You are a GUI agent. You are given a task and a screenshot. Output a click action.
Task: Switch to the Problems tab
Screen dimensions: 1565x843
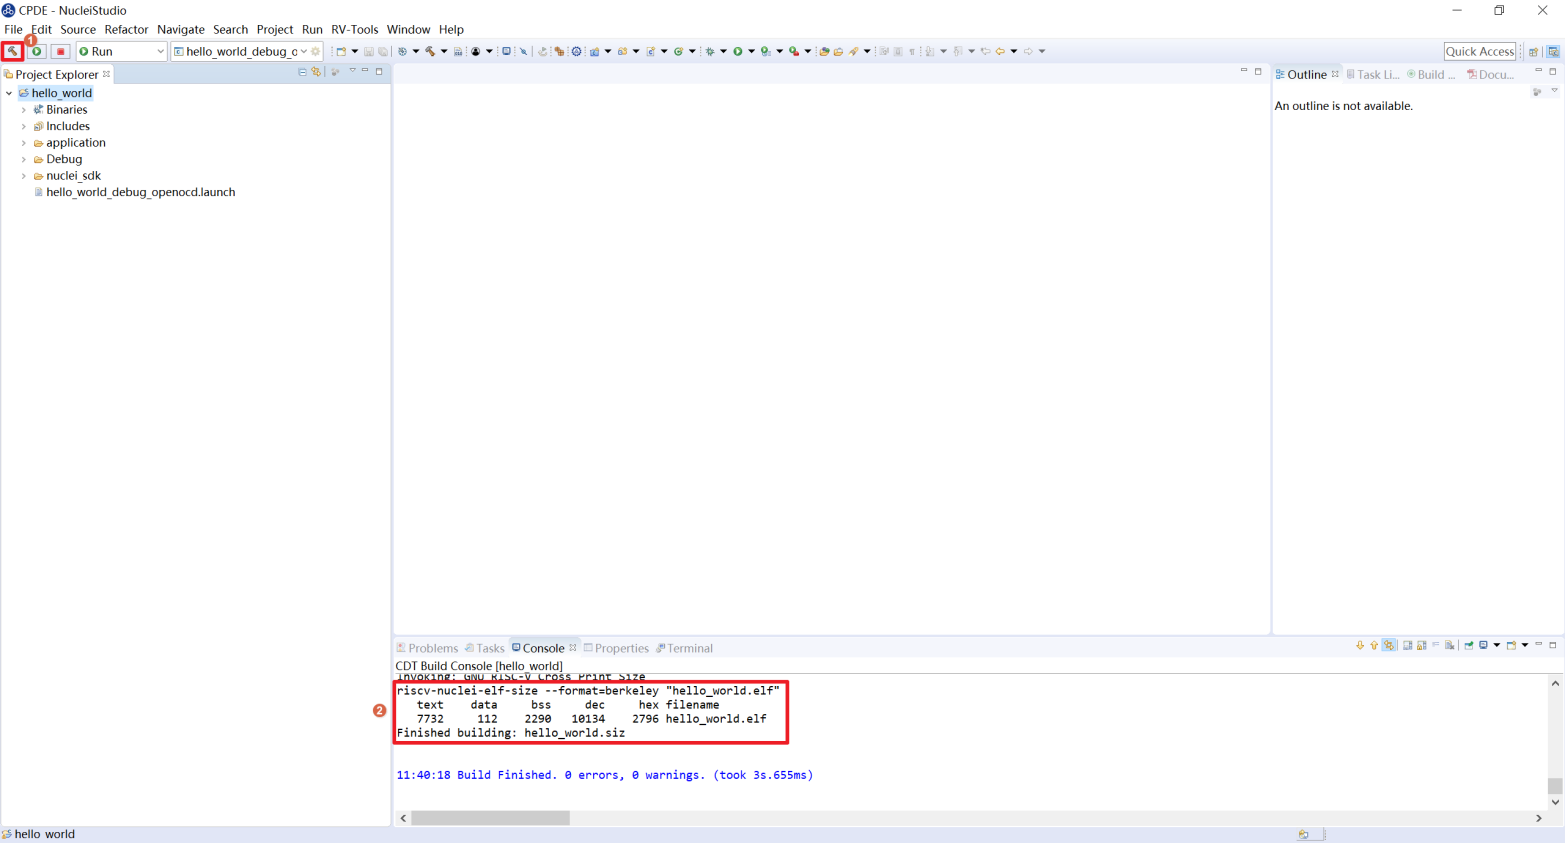427,648
